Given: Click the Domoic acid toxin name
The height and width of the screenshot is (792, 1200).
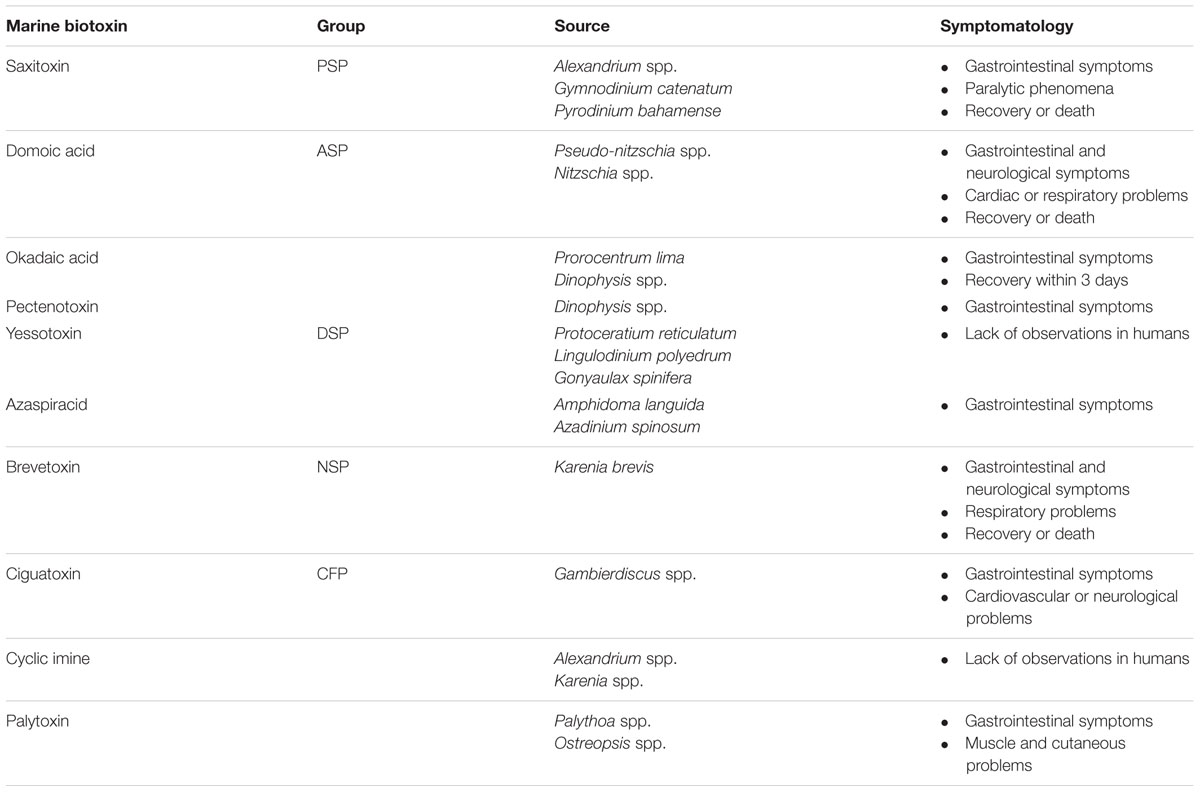Looking at the screenshot, I should (x=46, y=152).
